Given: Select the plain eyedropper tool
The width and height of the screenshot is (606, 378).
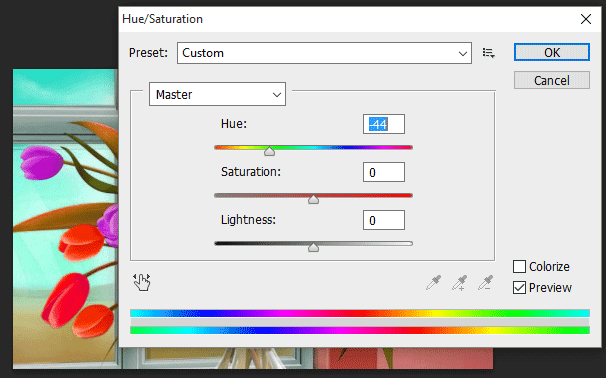Looking at the screenshot, I should pyautogui.click(x=433, y=283).
